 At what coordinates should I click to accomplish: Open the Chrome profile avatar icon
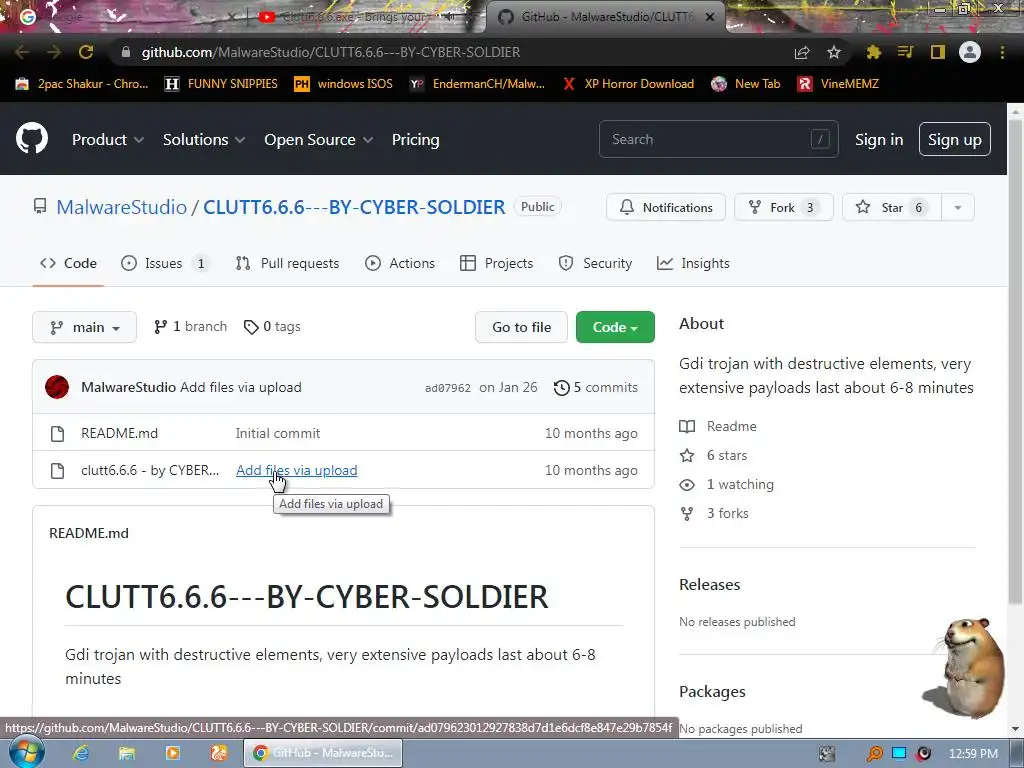(x=970, y=52)
